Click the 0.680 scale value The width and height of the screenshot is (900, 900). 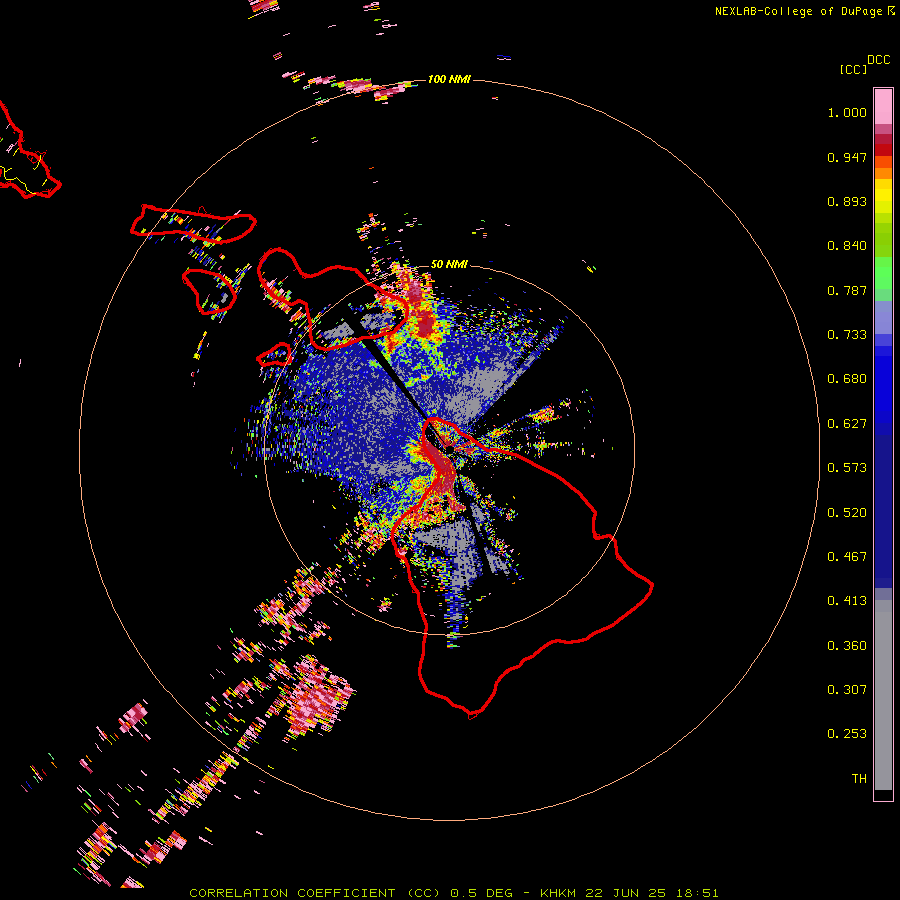pos(847,379)
